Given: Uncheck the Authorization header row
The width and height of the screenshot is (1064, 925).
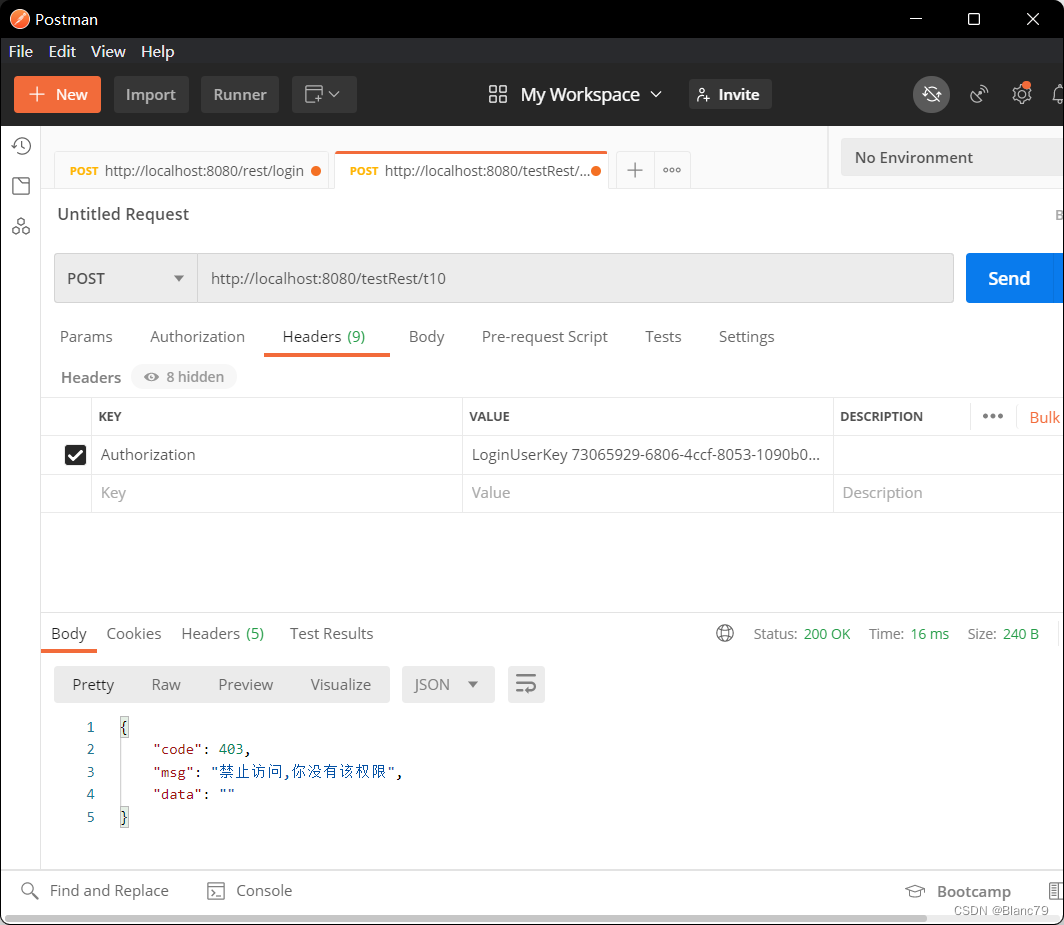Looking at the screenshot, I should tap(76, 454).
